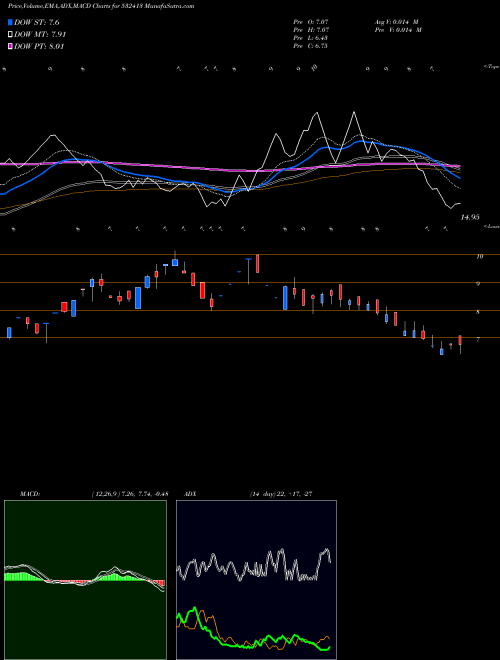This screenshot has width=500, height=660.
Task: Click the '<Tops' marker label
Action: tap(492, 67)
